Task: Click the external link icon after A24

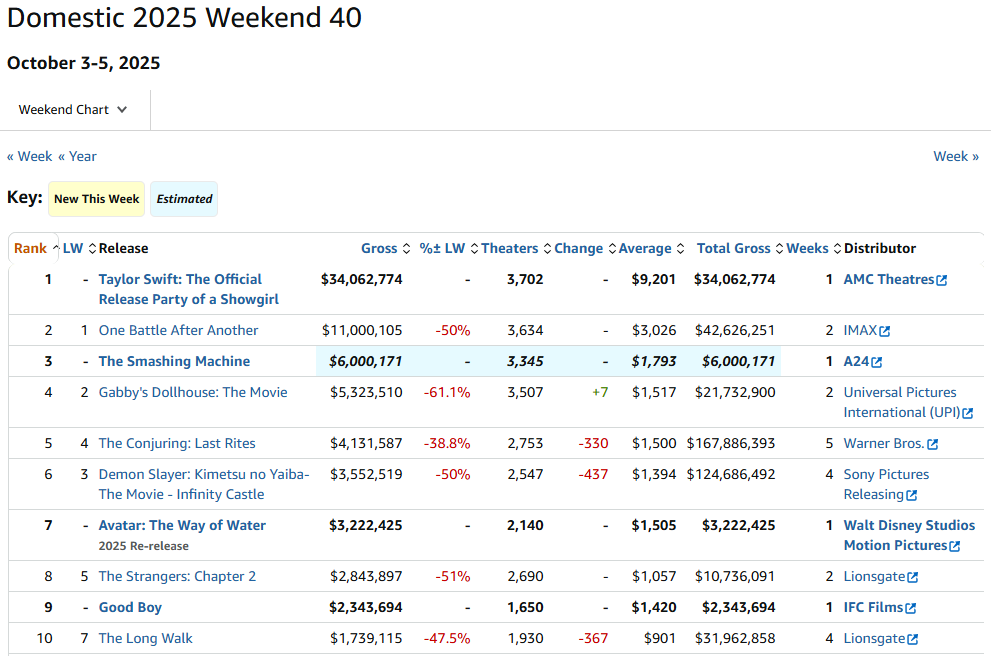Action: click(x=877, y=363)
